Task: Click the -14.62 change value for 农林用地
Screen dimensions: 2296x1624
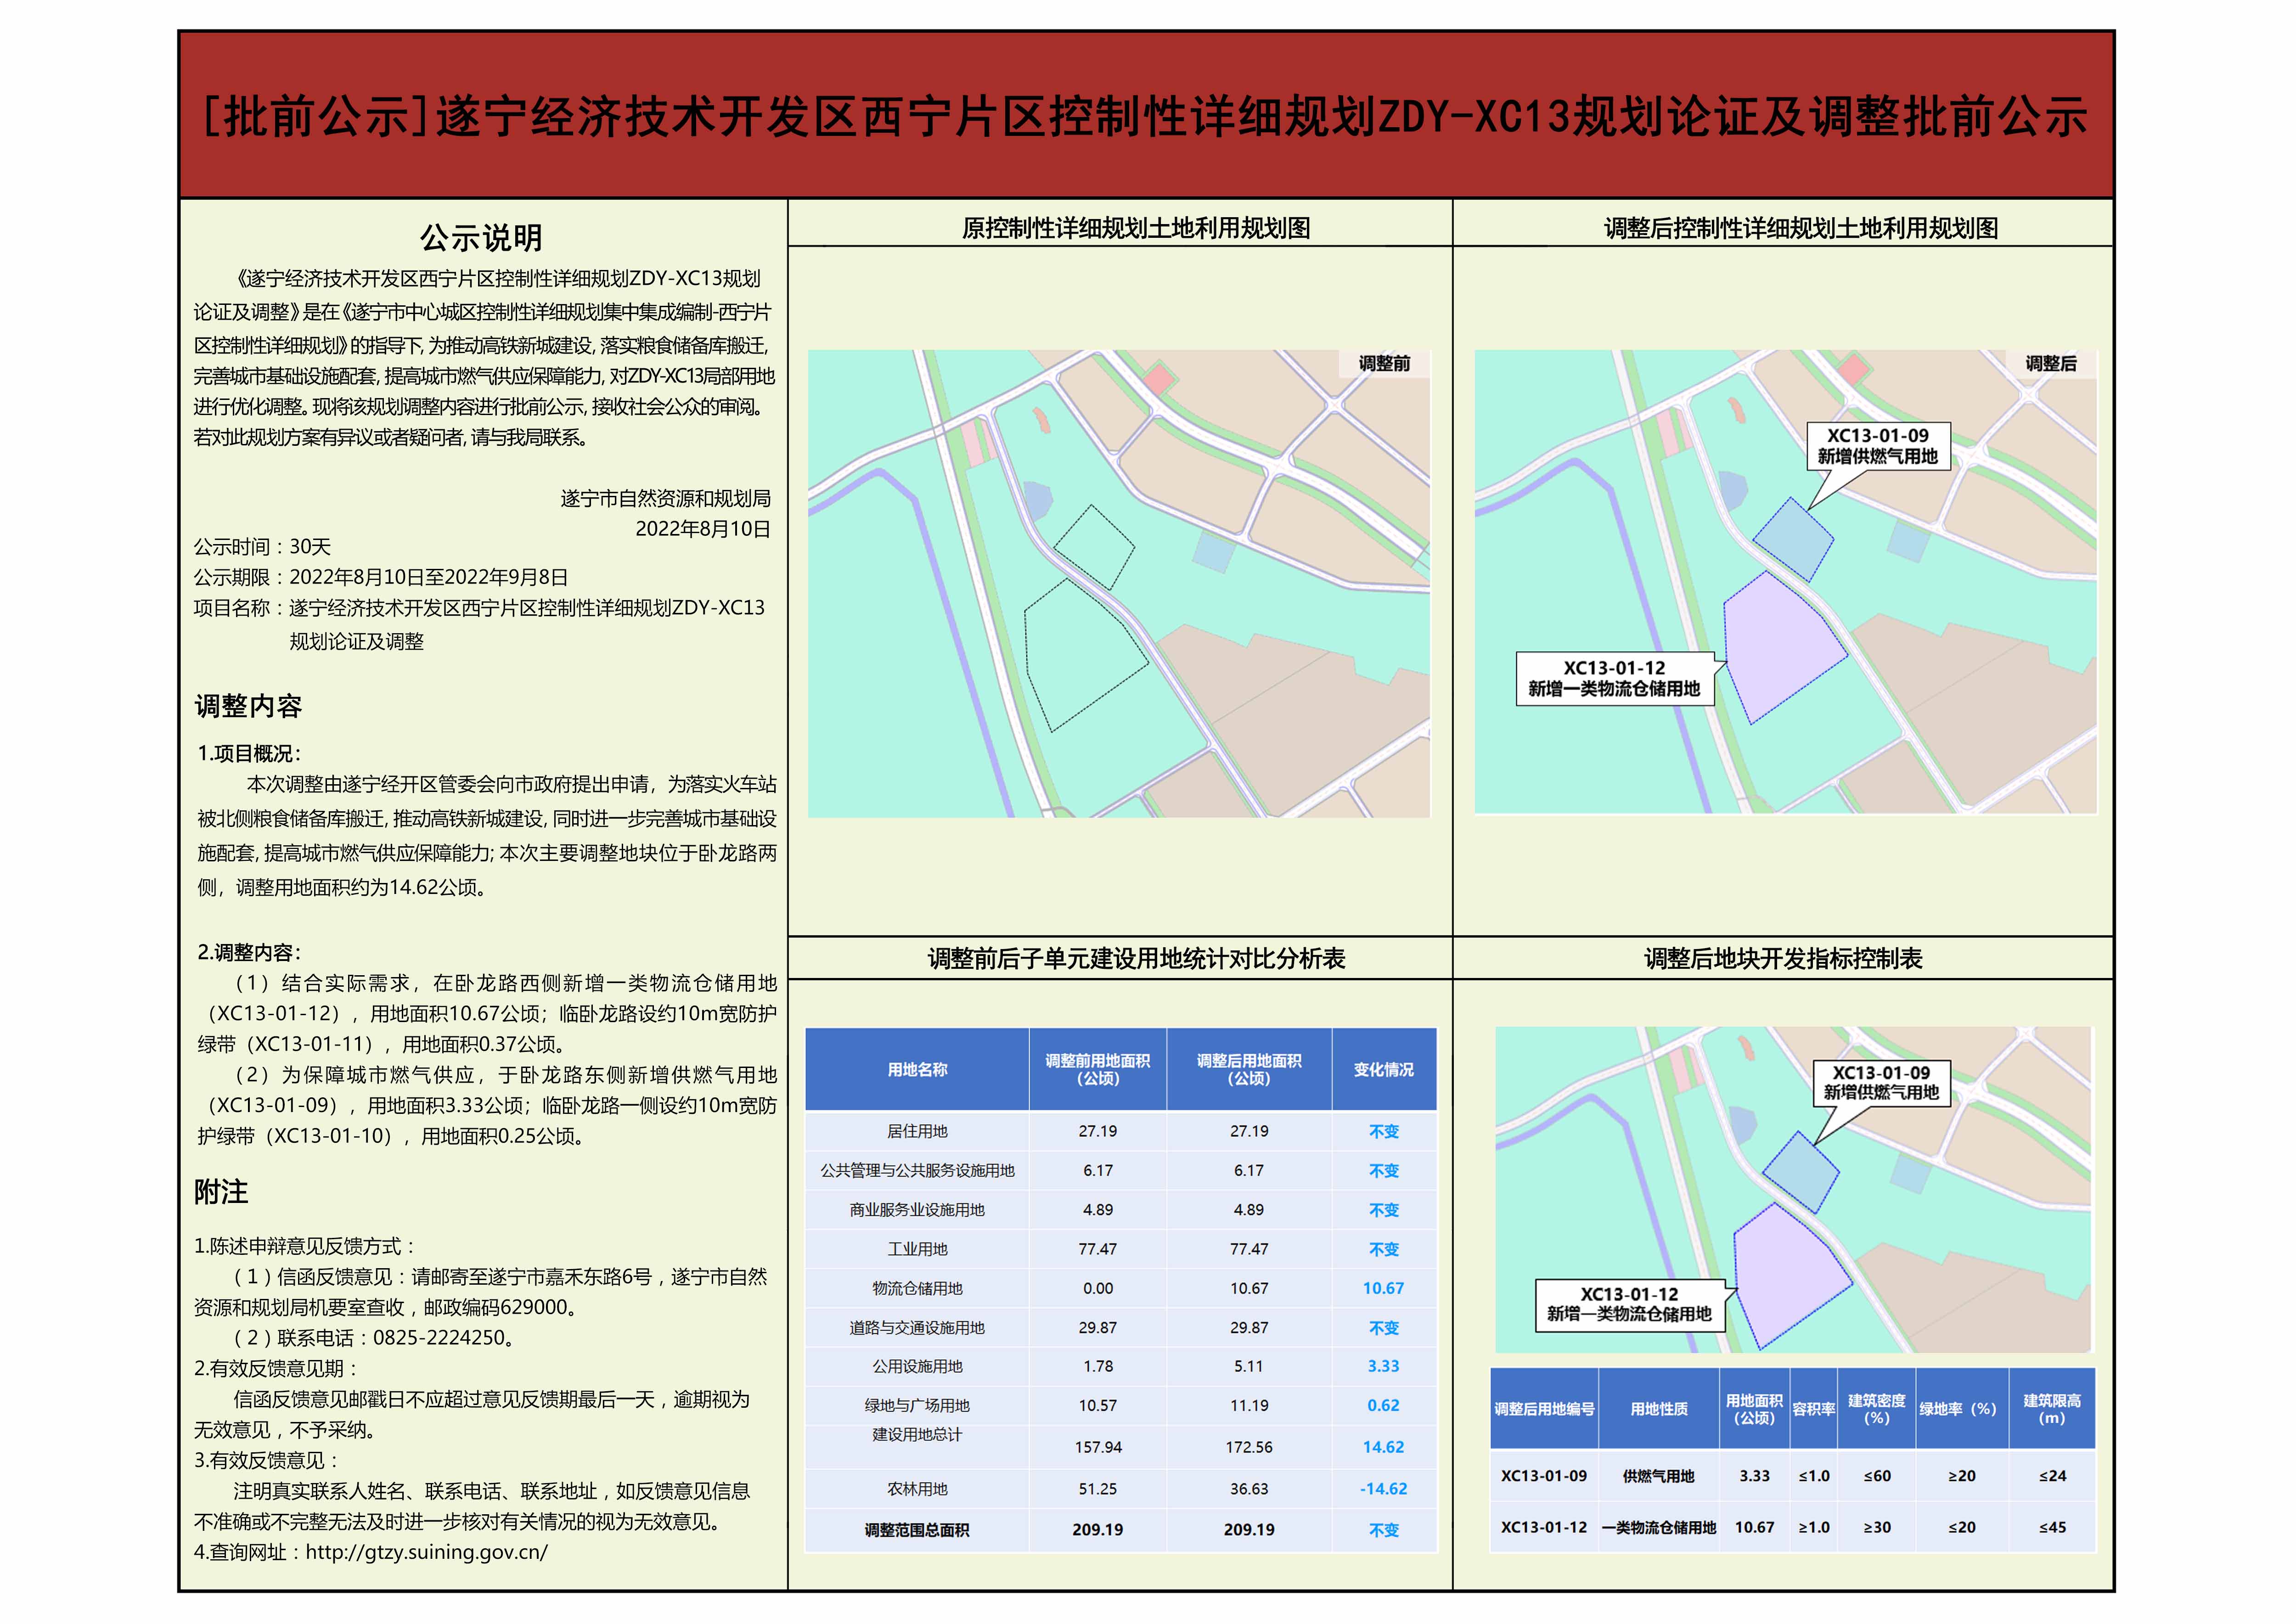Action: pyautogui.click(x=1383, y=1489)
